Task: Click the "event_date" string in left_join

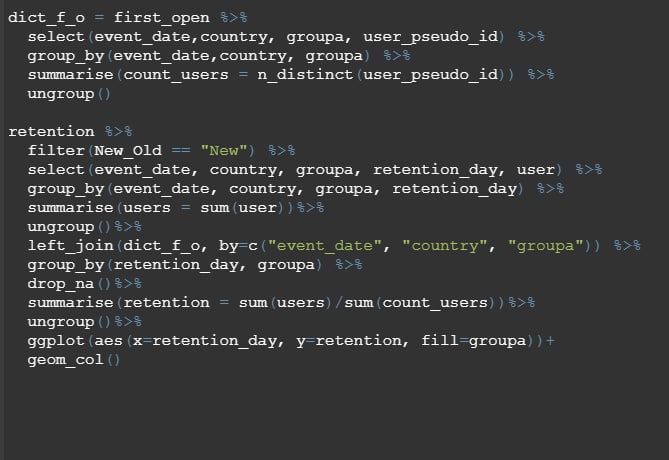Action: click(x=325, y=246)
